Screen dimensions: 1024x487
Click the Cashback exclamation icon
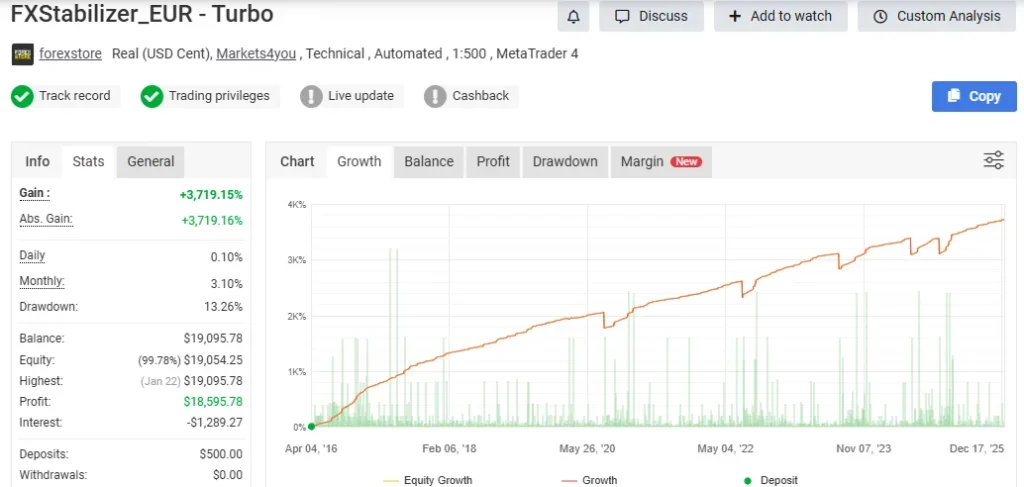point(435,97)
